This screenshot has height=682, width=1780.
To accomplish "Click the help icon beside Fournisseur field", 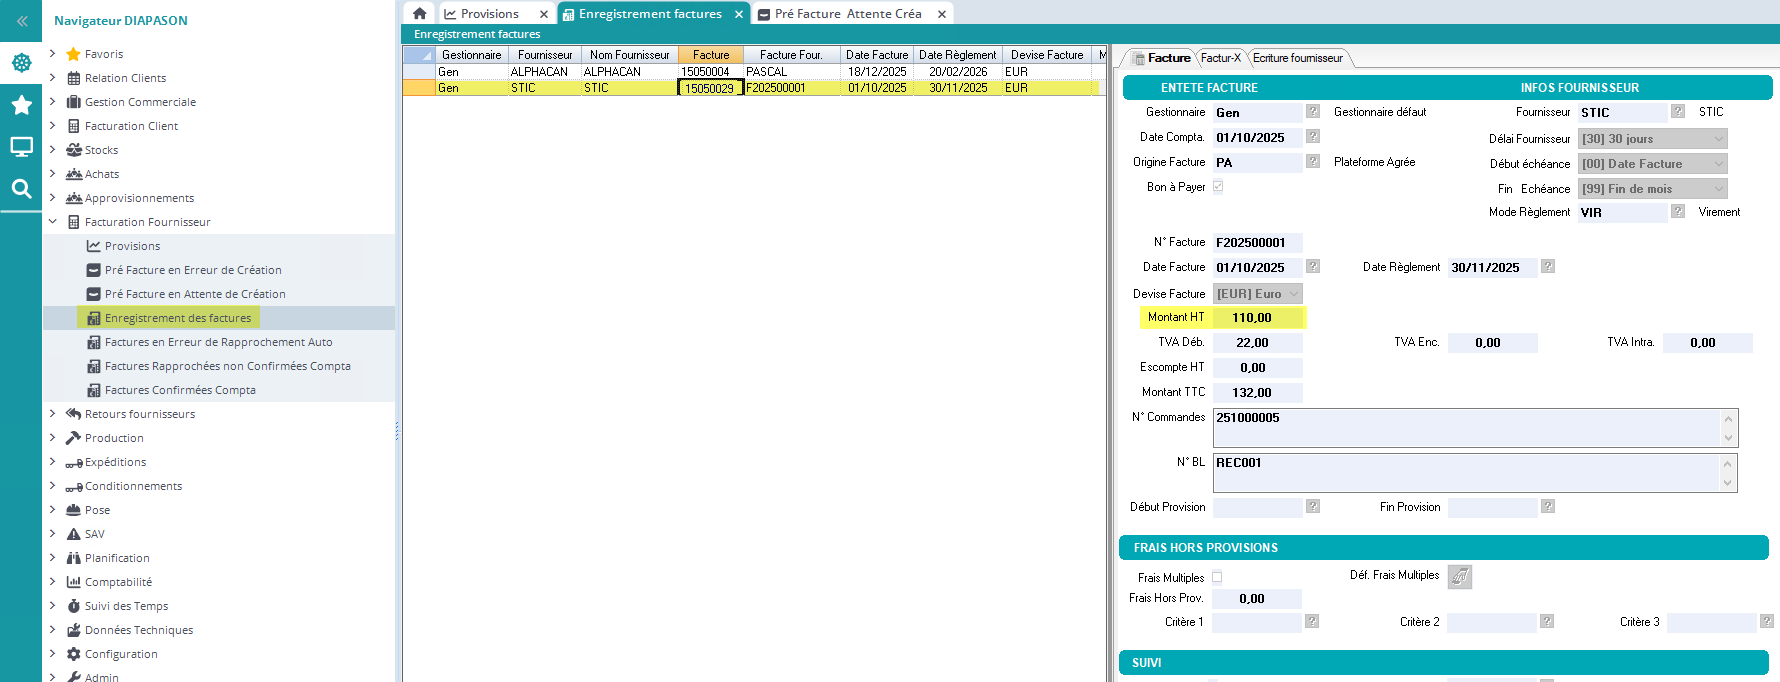I will [x=1678, y=112].
